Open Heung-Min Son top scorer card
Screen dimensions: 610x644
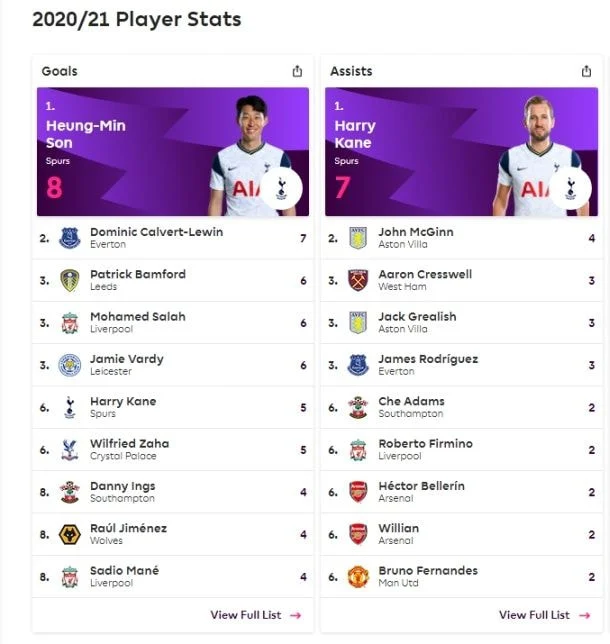point(172,152)
